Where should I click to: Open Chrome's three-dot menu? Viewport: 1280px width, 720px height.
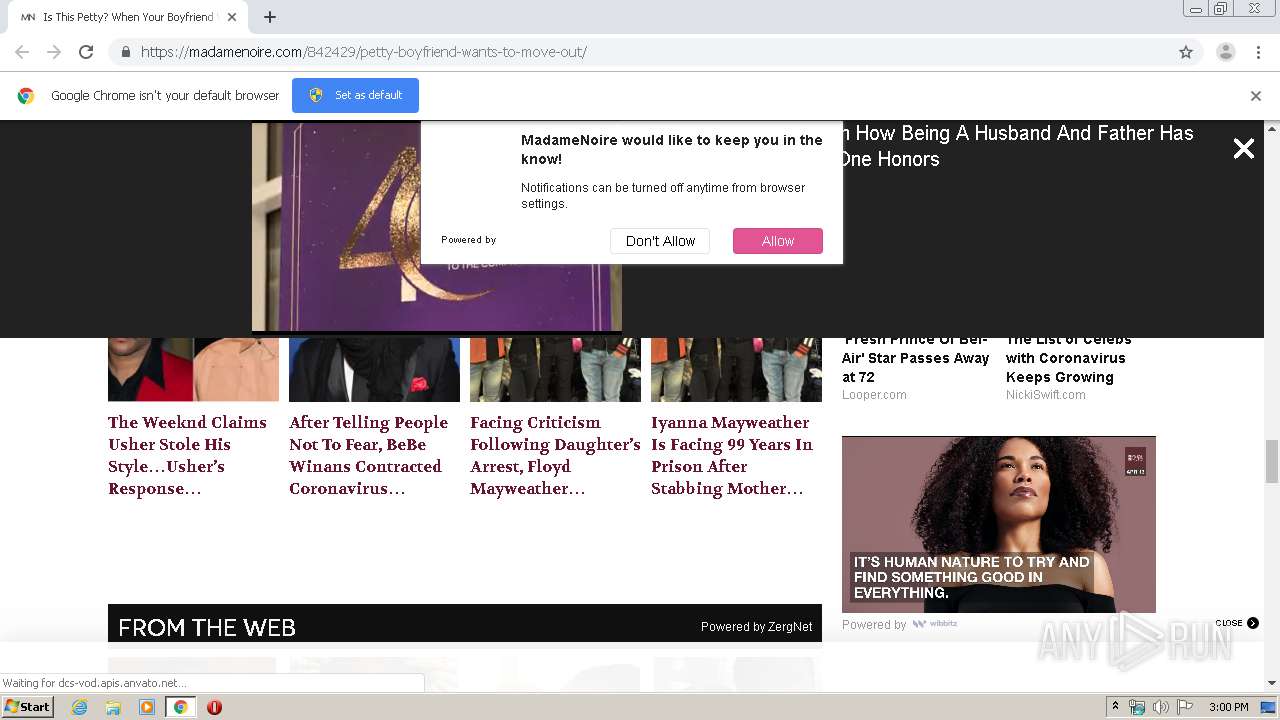coord(1259,52)
